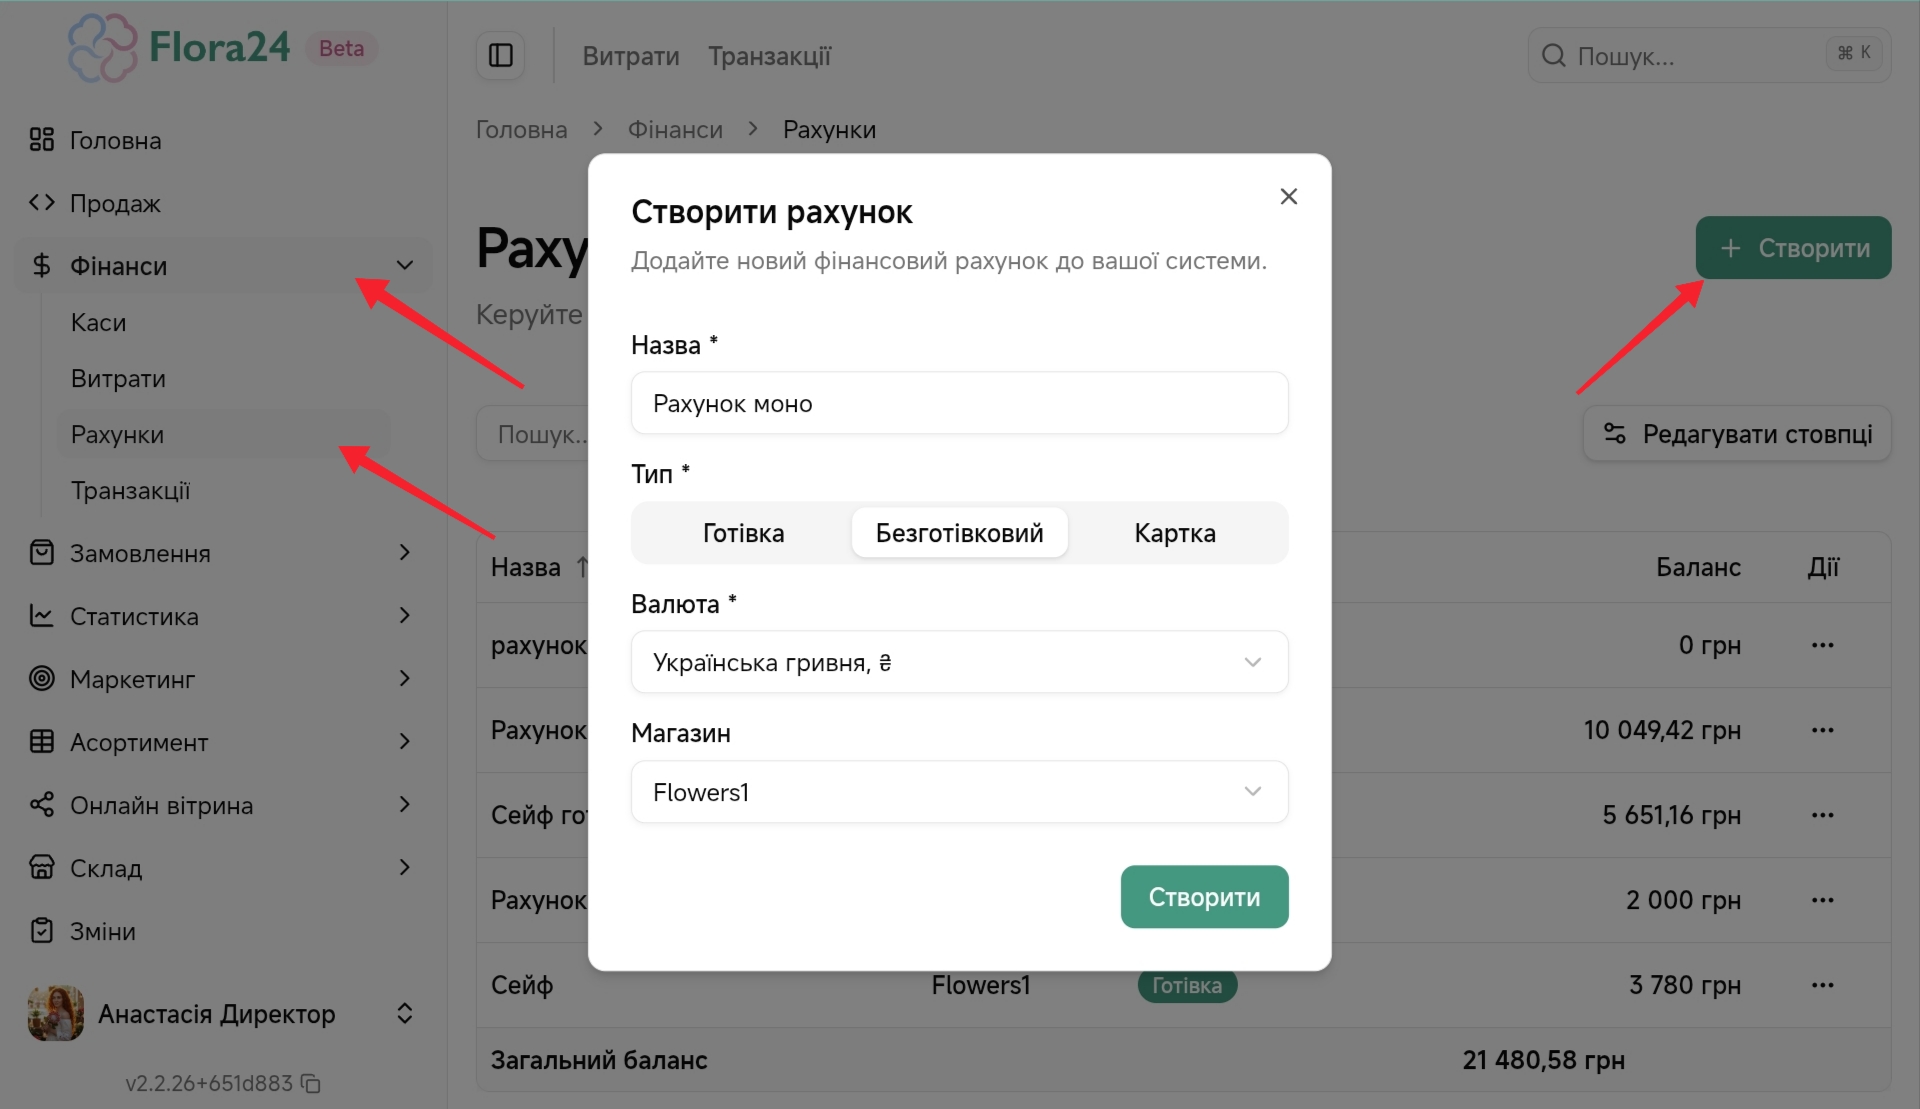Open three-dots actions for 10 049,42 грн row
The height and width of the screenshot is (1109, 1920).
[x=1822, y=730]
